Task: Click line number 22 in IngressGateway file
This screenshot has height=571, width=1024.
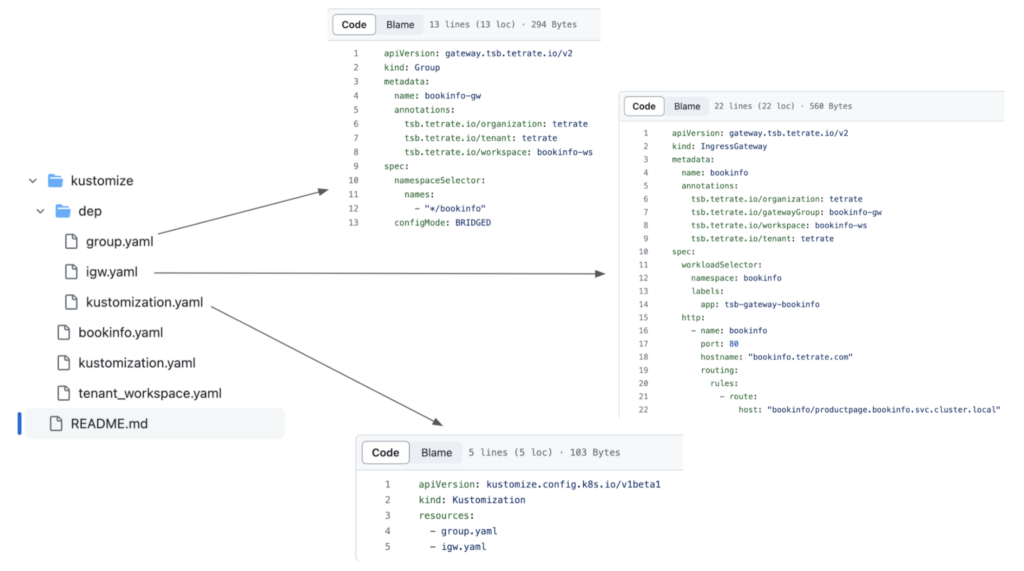Action: pyautogui.click(x=643, y=410)
